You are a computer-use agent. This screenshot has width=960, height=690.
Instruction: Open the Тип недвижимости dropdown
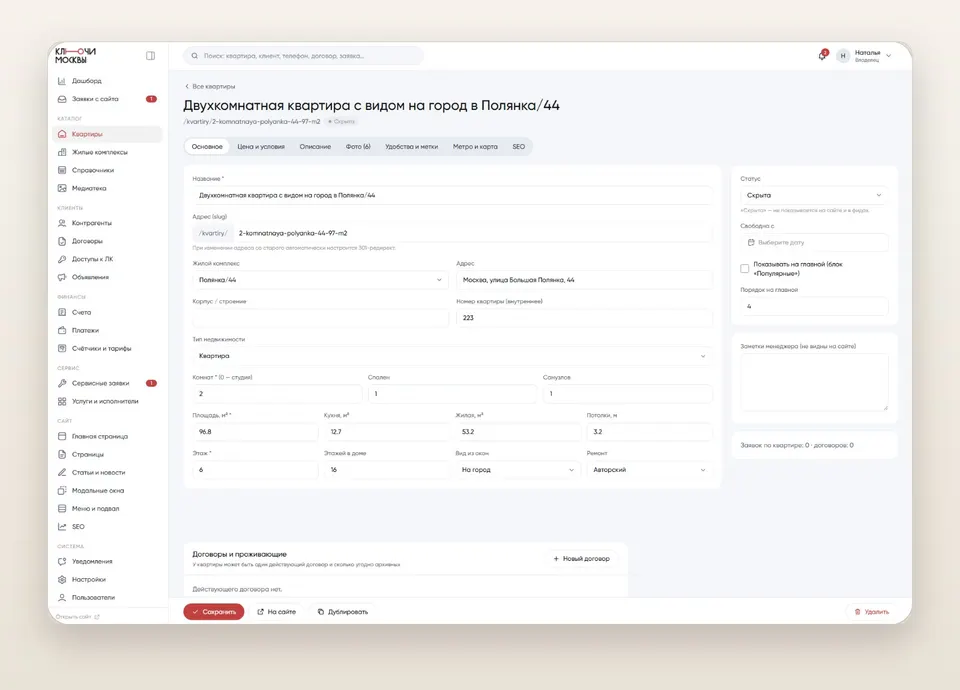(452, 356)
